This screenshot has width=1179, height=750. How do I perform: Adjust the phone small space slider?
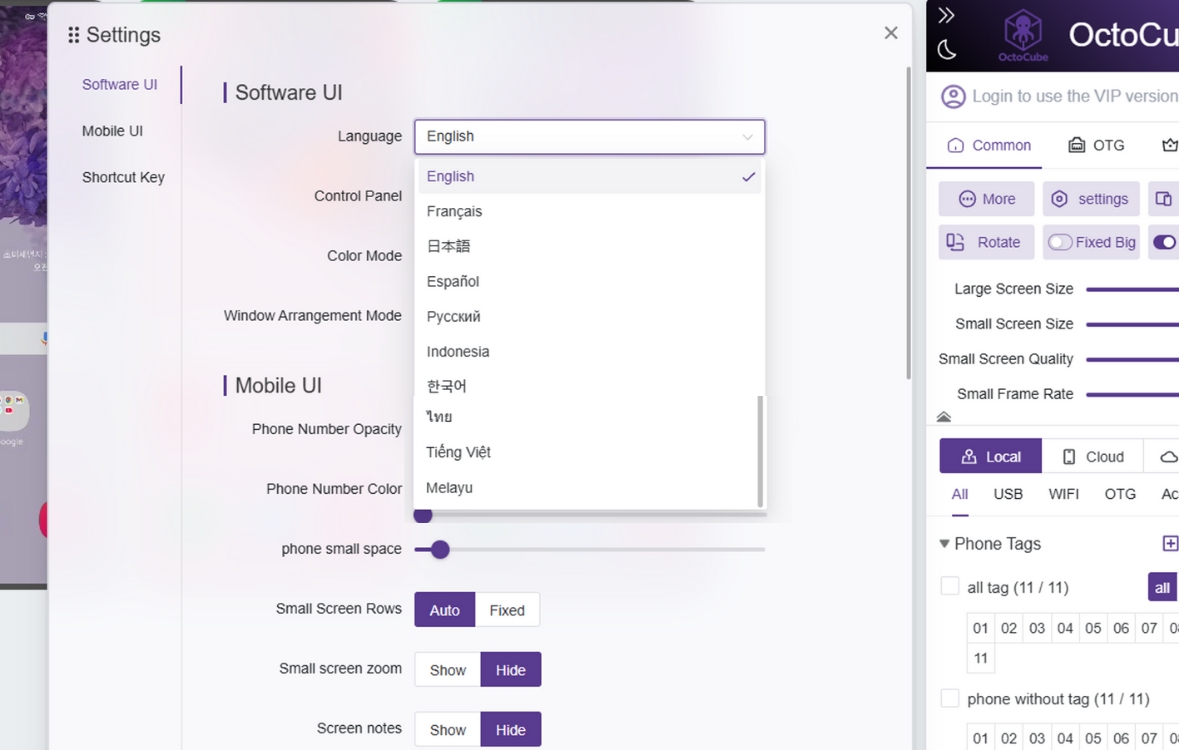click(440, 549)
